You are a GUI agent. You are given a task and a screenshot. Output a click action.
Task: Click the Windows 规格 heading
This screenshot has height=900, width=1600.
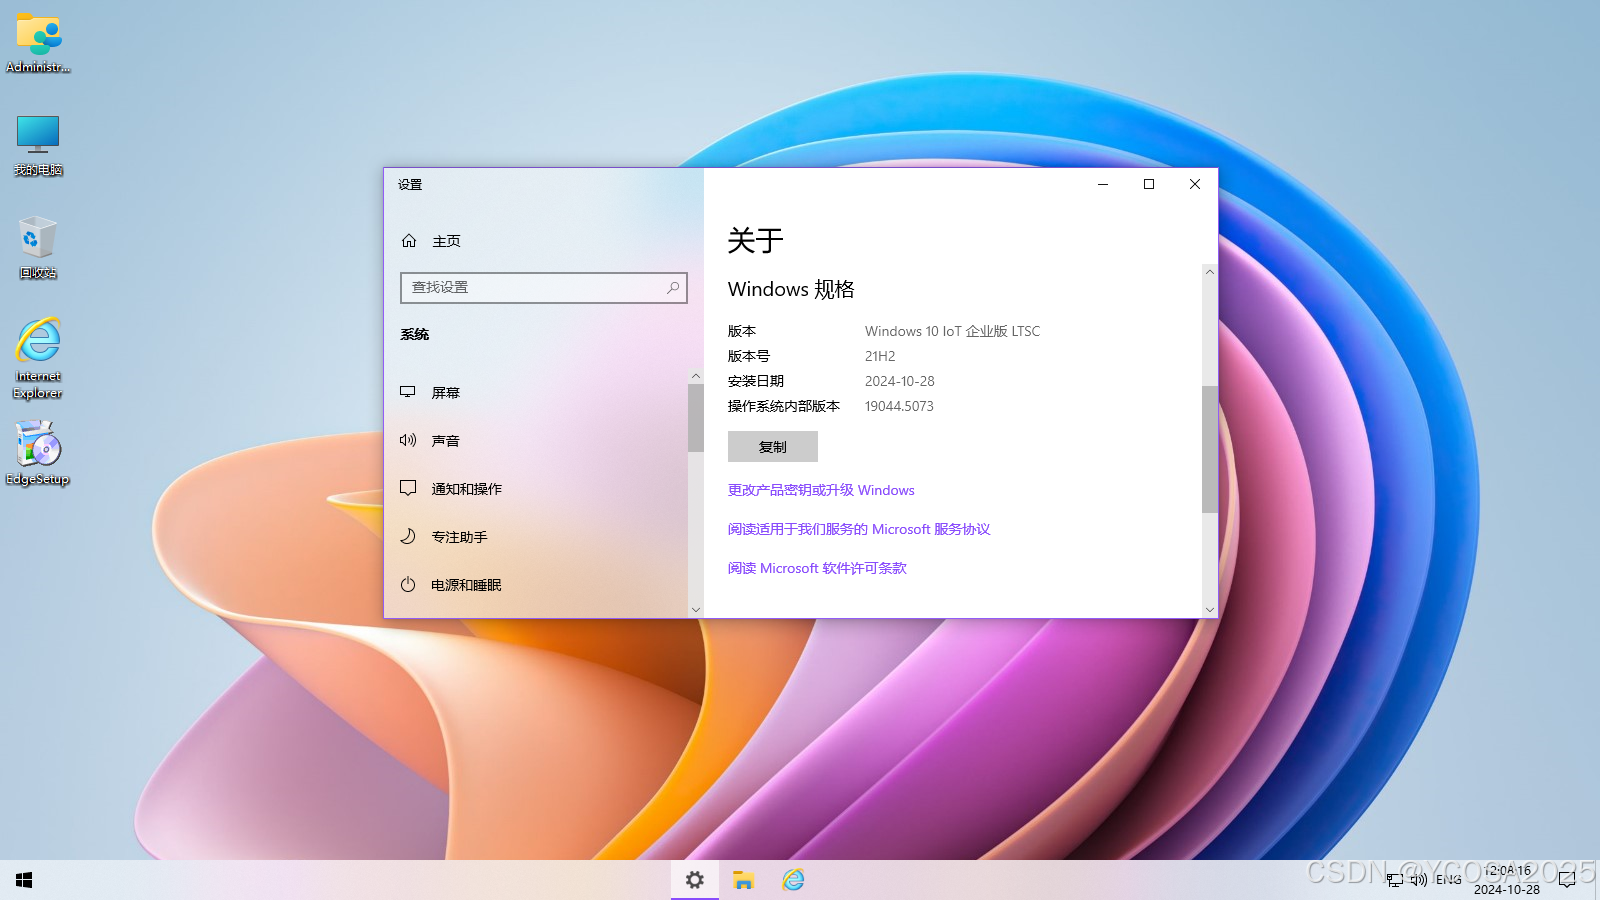point(791,290)
